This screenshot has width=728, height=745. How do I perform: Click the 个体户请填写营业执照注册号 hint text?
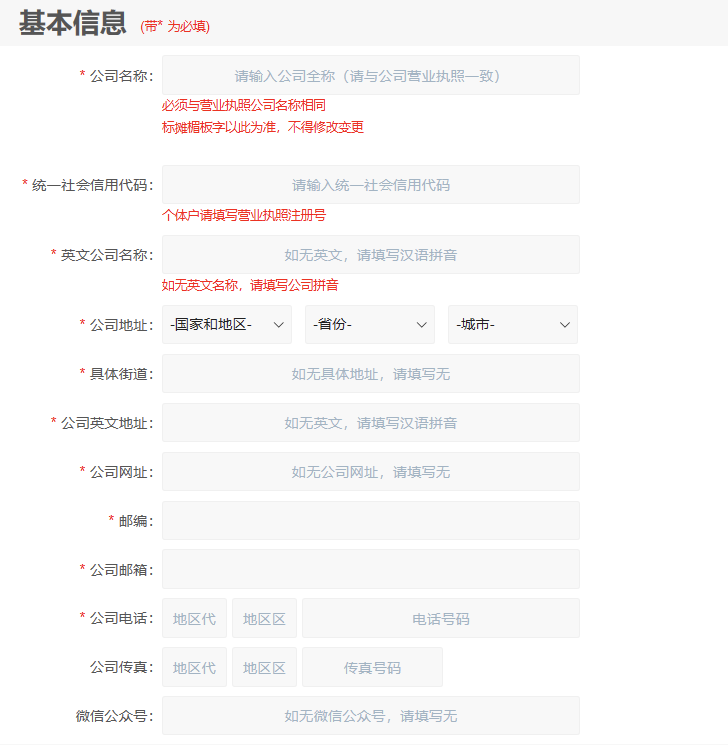(x=244, y=215)
